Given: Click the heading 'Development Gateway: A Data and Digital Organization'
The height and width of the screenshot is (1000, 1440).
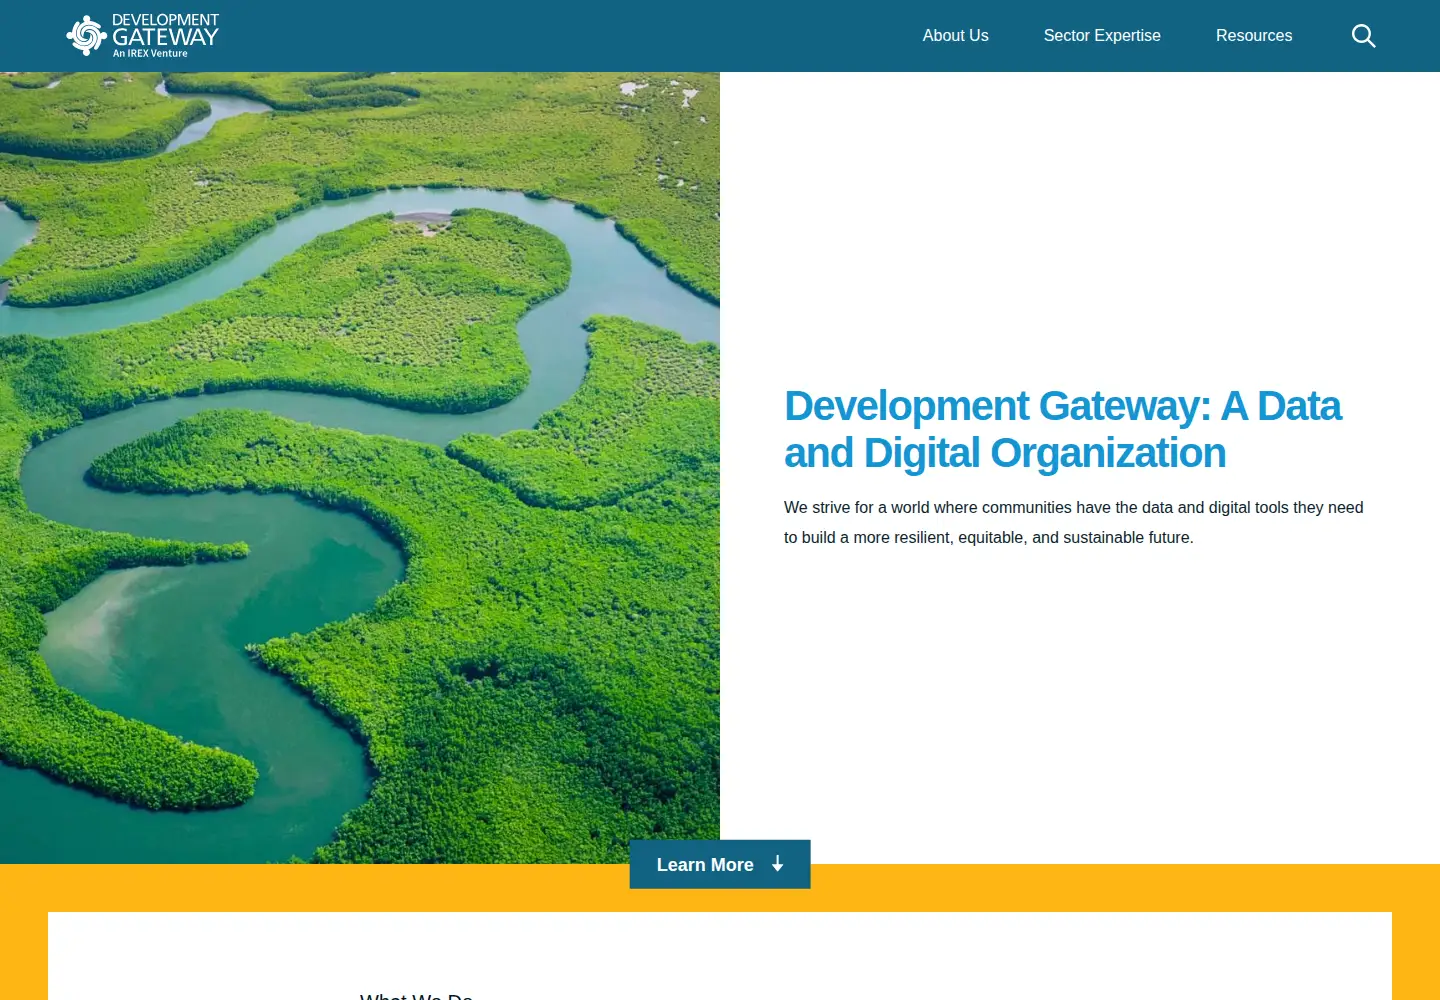Looking at the screenshot, I should 1063,429.
